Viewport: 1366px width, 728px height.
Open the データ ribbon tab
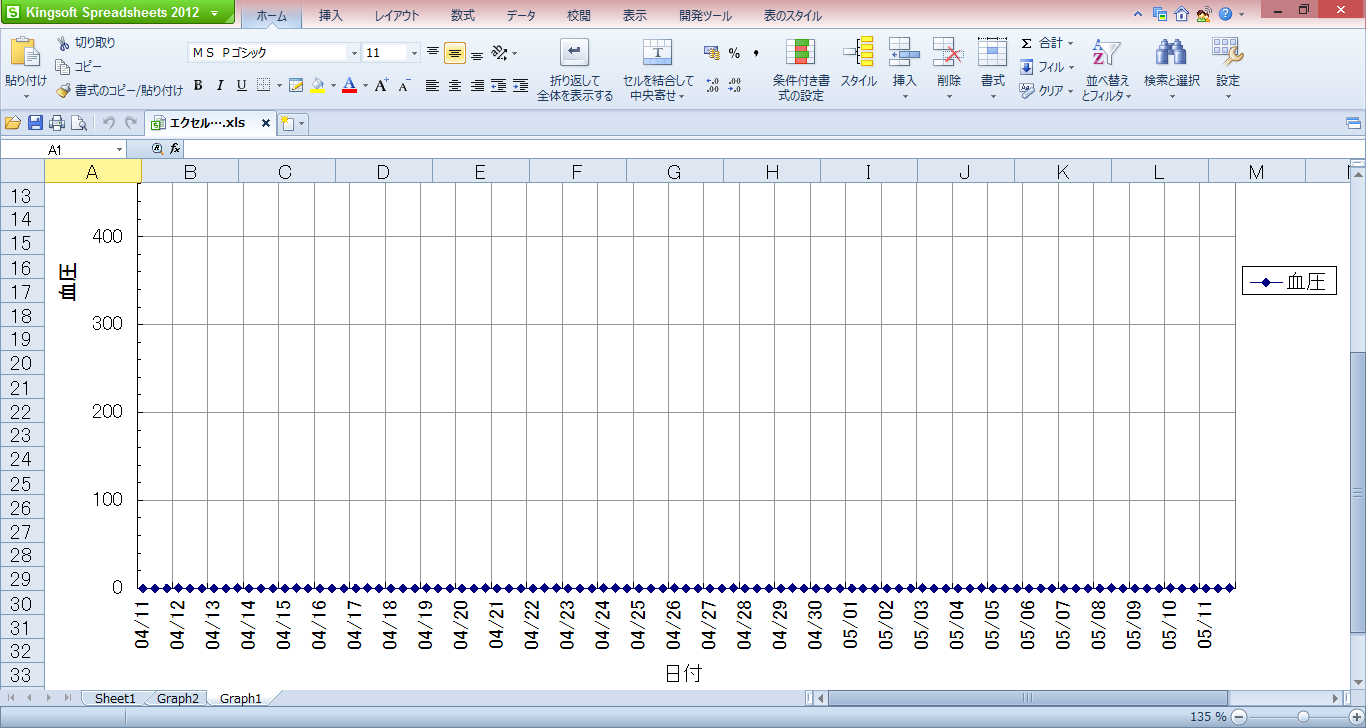coord(520,16)
